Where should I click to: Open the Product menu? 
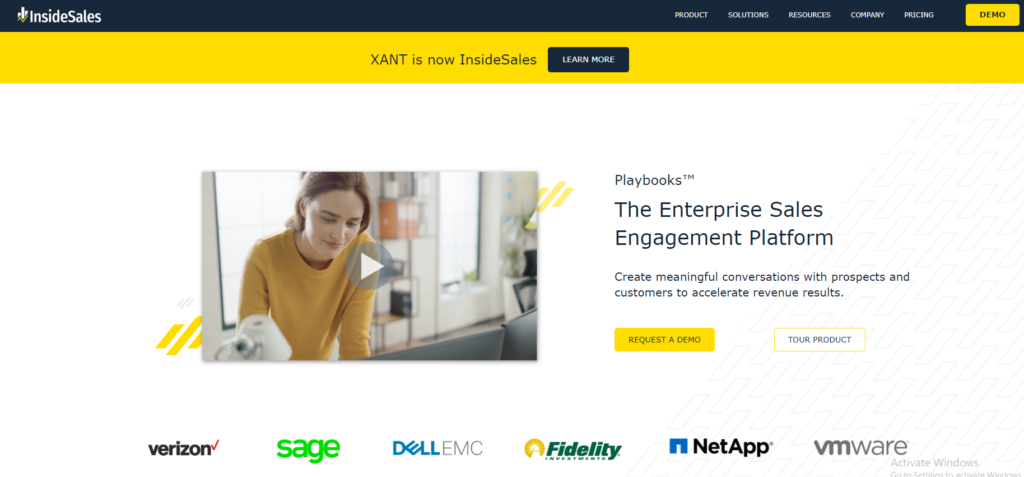coord(691,15)
